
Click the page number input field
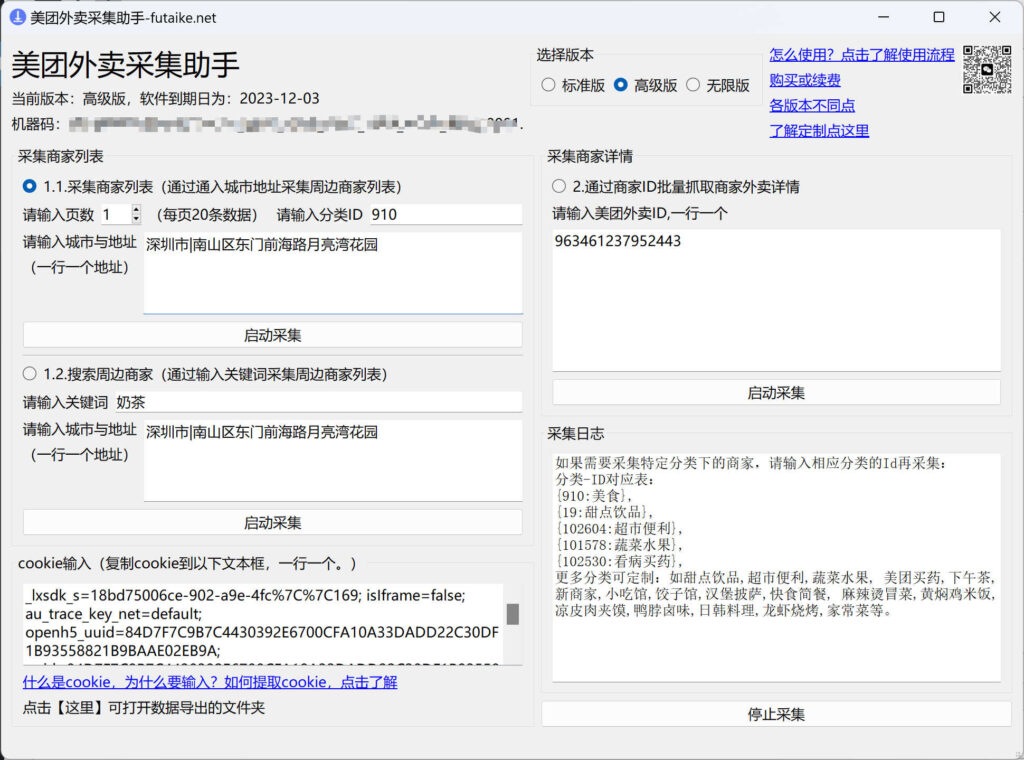tap(116, 214)
